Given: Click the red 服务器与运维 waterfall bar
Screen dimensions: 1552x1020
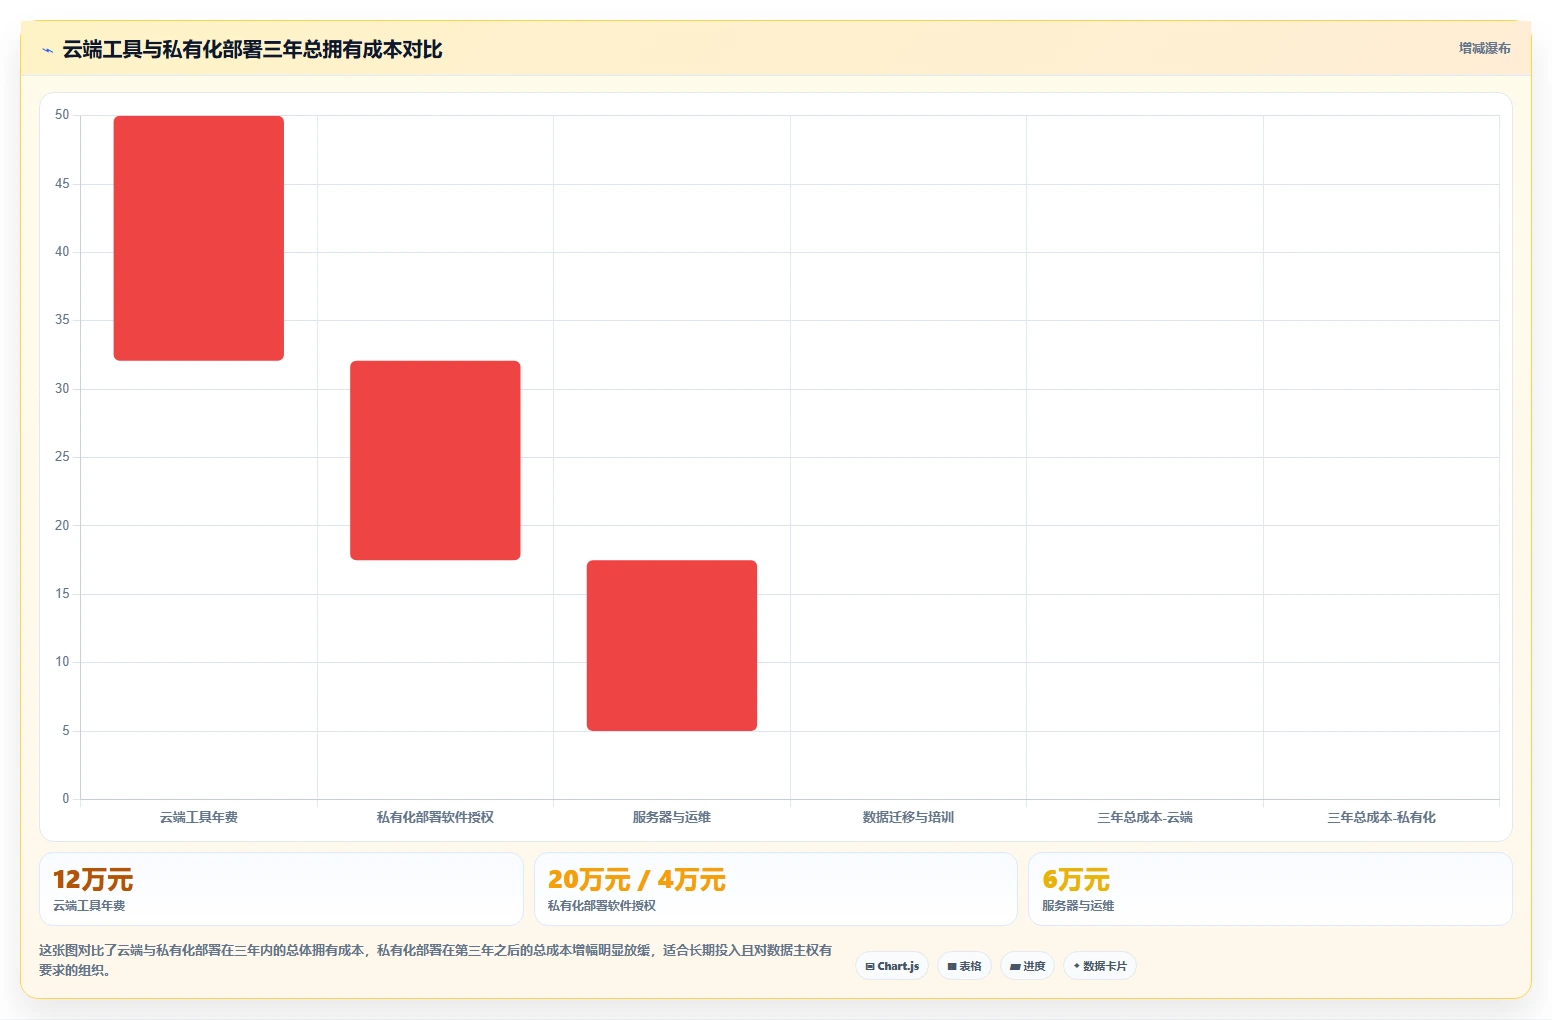Looking at the screenshot, I should [x=672, y=645].
